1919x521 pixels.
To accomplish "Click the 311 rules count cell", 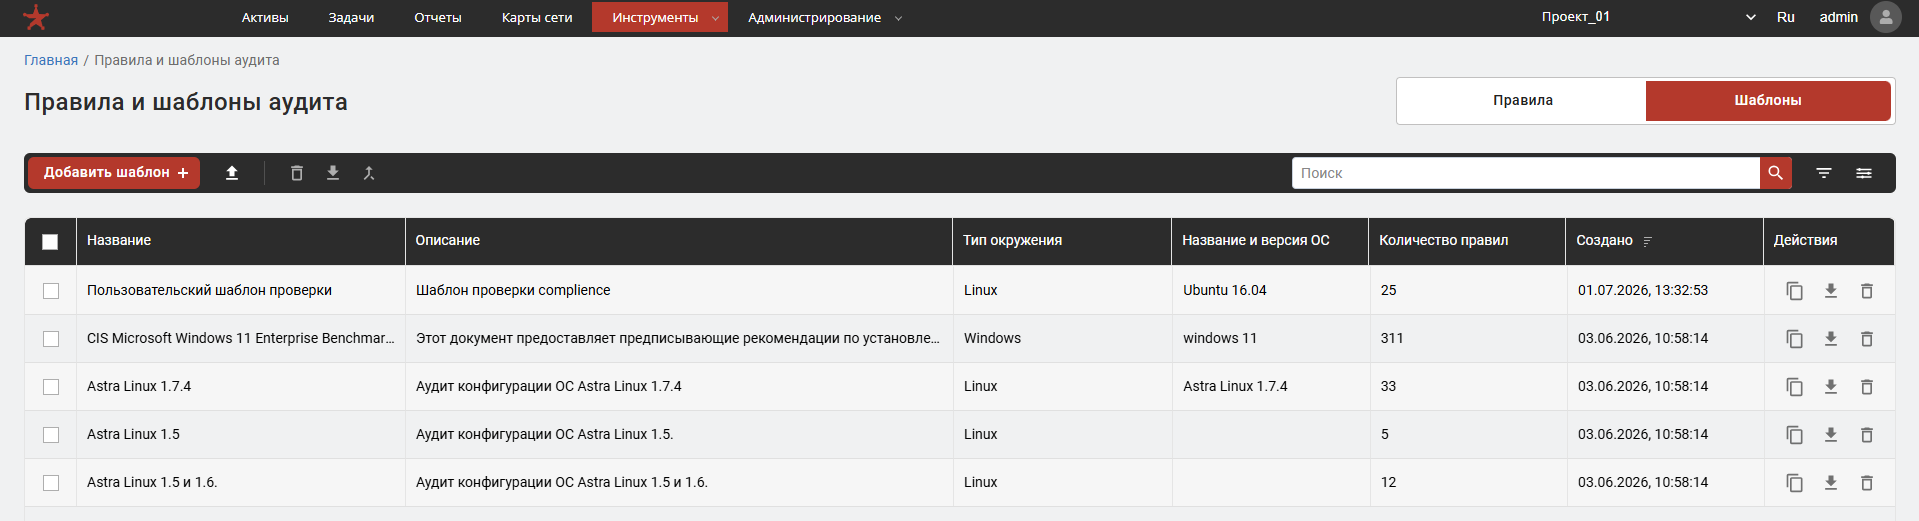I will point(1392,339).
